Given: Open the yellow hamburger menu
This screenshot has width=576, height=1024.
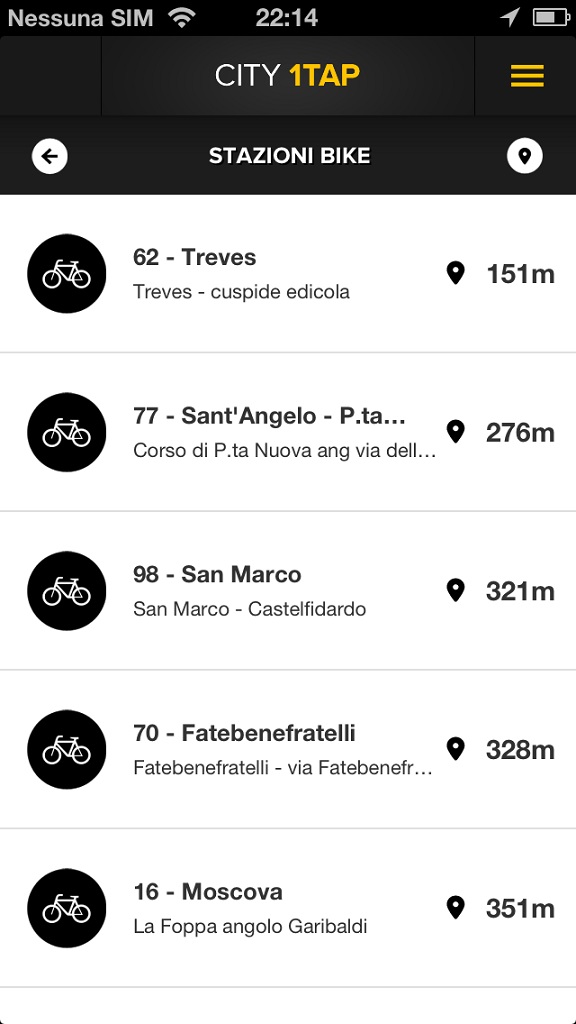Looking at the screenshot, I should (x=527, y=76).
